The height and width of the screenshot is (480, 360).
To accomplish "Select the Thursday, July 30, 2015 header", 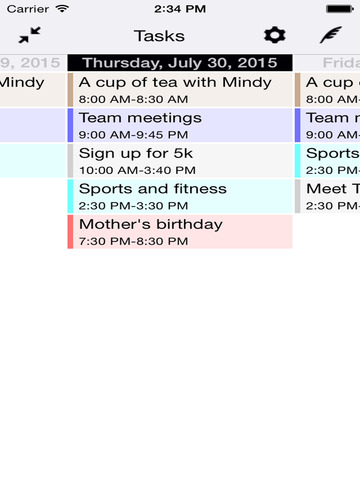I will (x=180, y=63).
